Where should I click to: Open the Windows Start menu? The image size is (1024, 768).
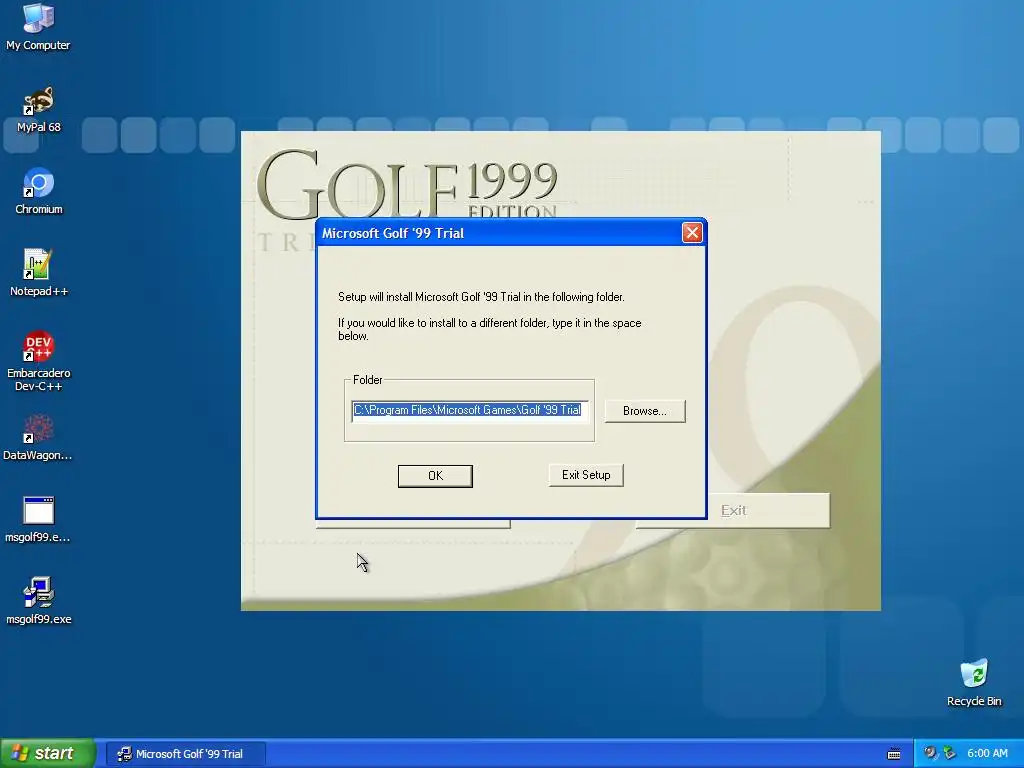click(x=47, y=753)
